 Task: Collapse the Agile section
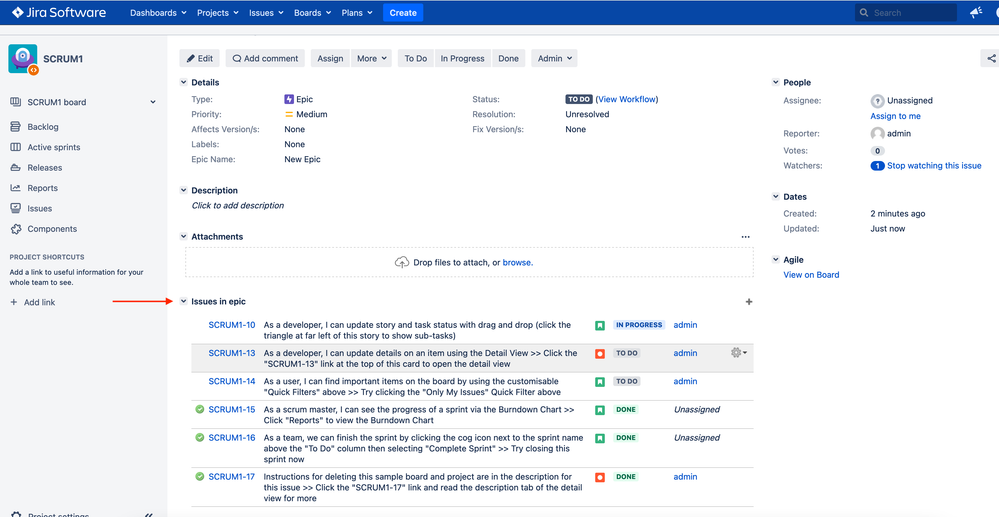775,259
